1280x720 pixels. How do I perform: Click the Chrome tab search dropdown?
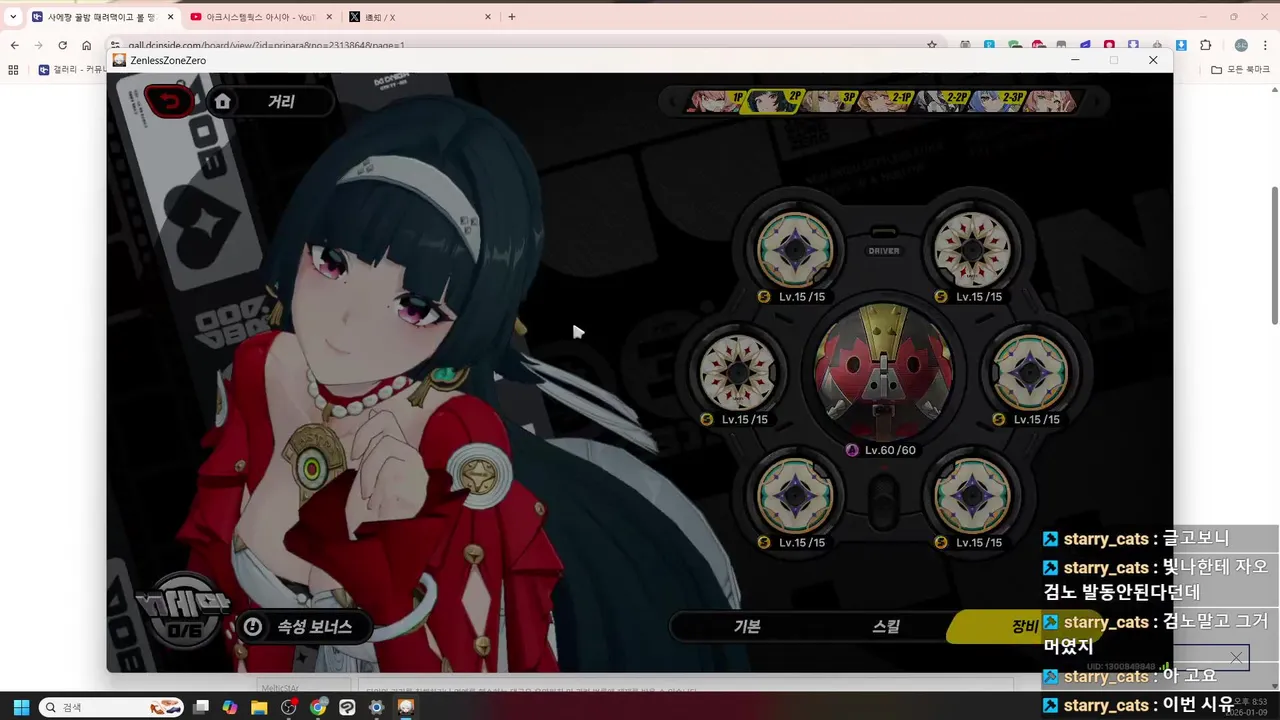click(13, 17)
